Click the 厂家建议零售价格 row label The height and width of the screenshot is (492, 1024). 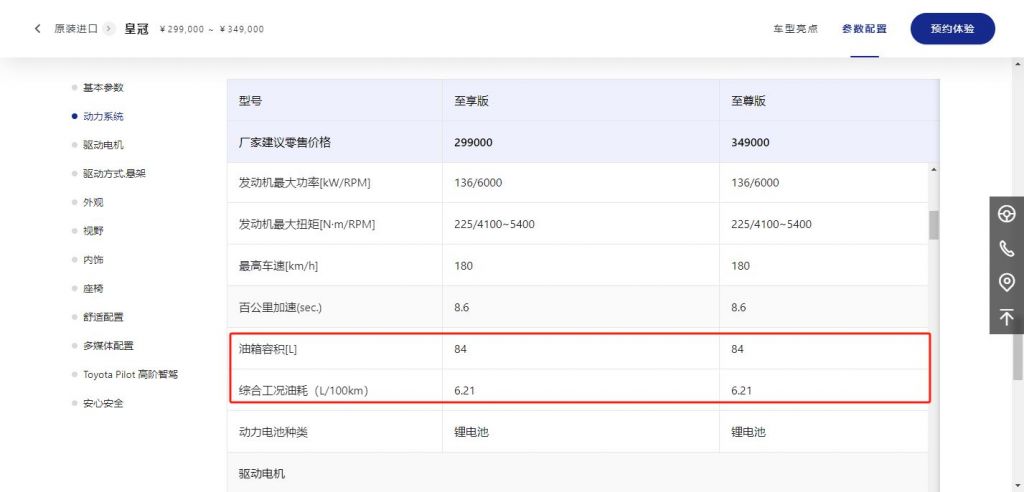pos(285,142)
